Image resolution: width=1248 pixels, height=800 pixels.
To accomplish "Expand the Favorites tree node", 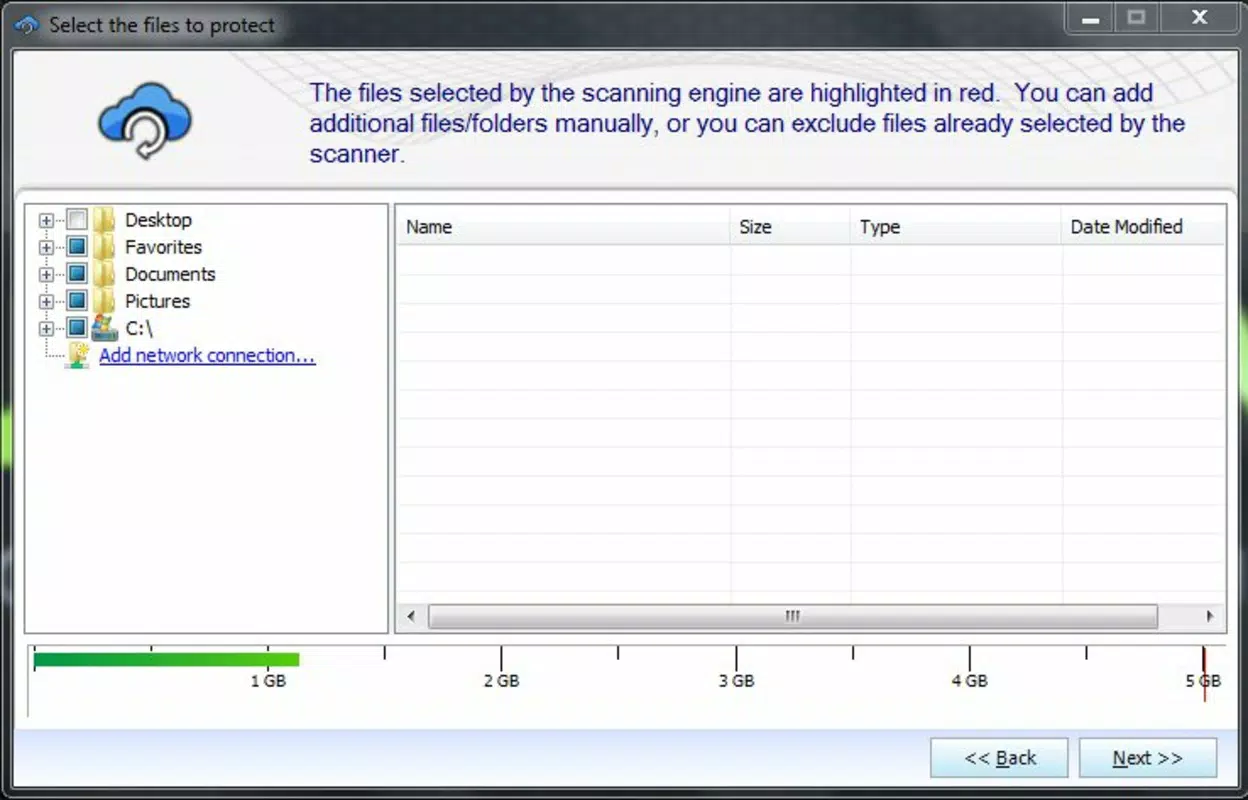I will click(46, 247).
